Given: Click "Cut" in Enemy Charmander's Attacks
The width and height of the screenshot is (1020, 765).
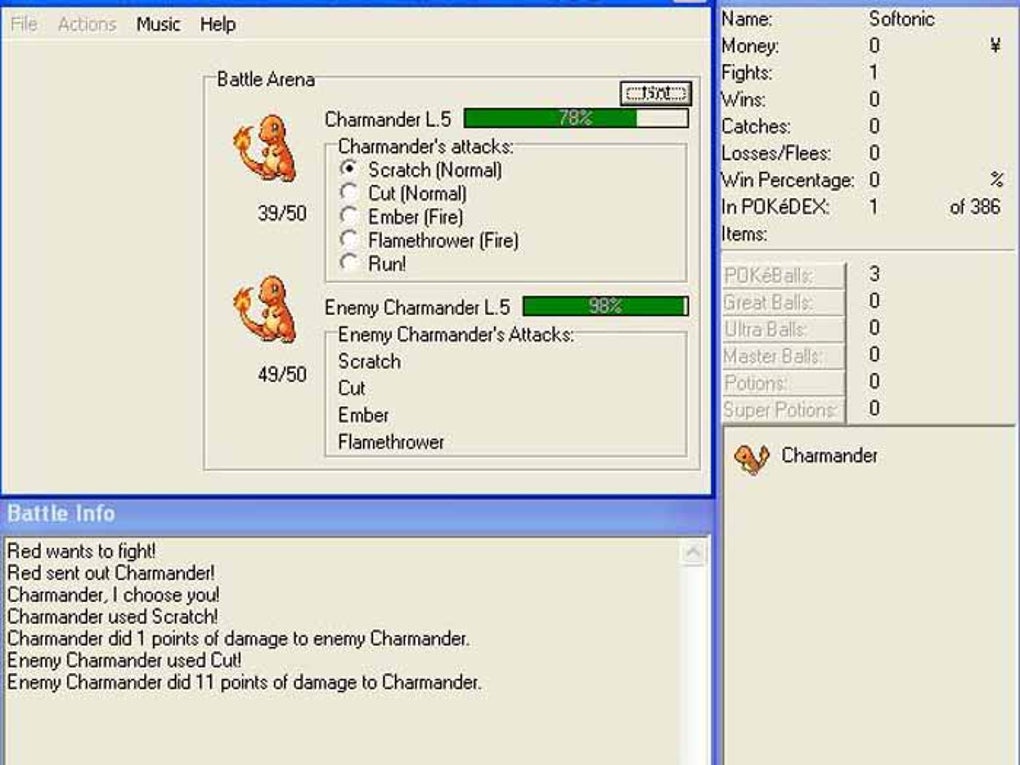Looking at the screenshot, I should pyautogui.click(x=351, y=388).
